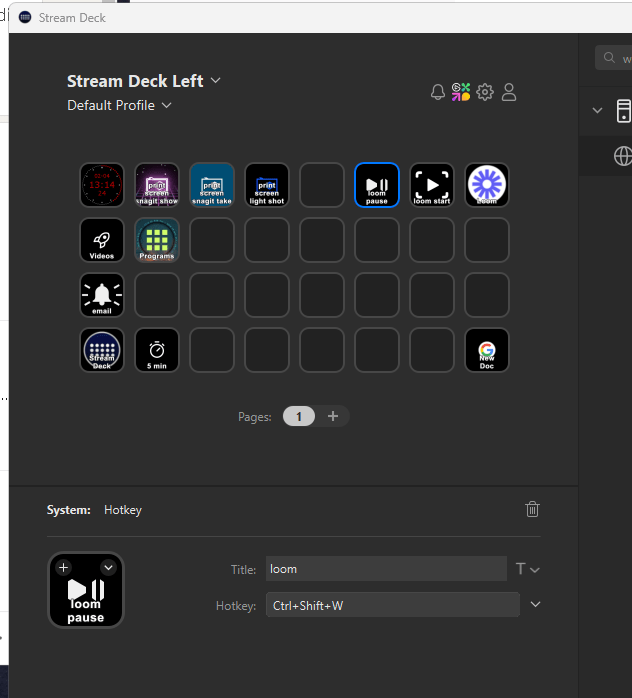Click the Pages: label

click(255, 417)
